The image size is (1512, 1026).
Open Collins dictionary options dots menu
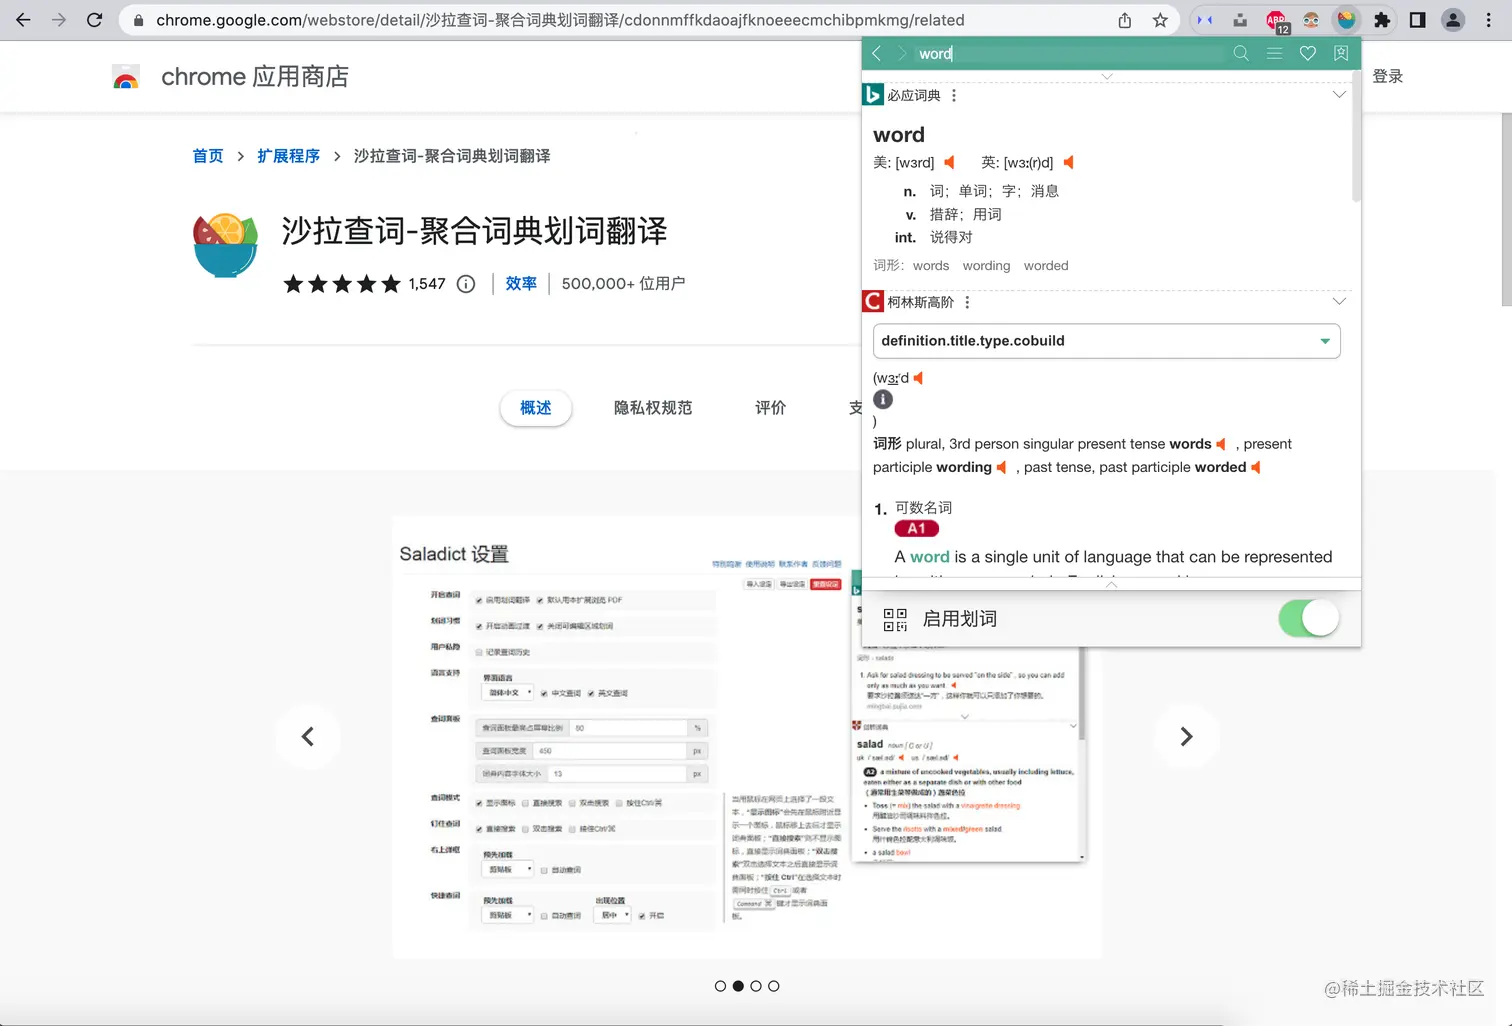[967, 302]
